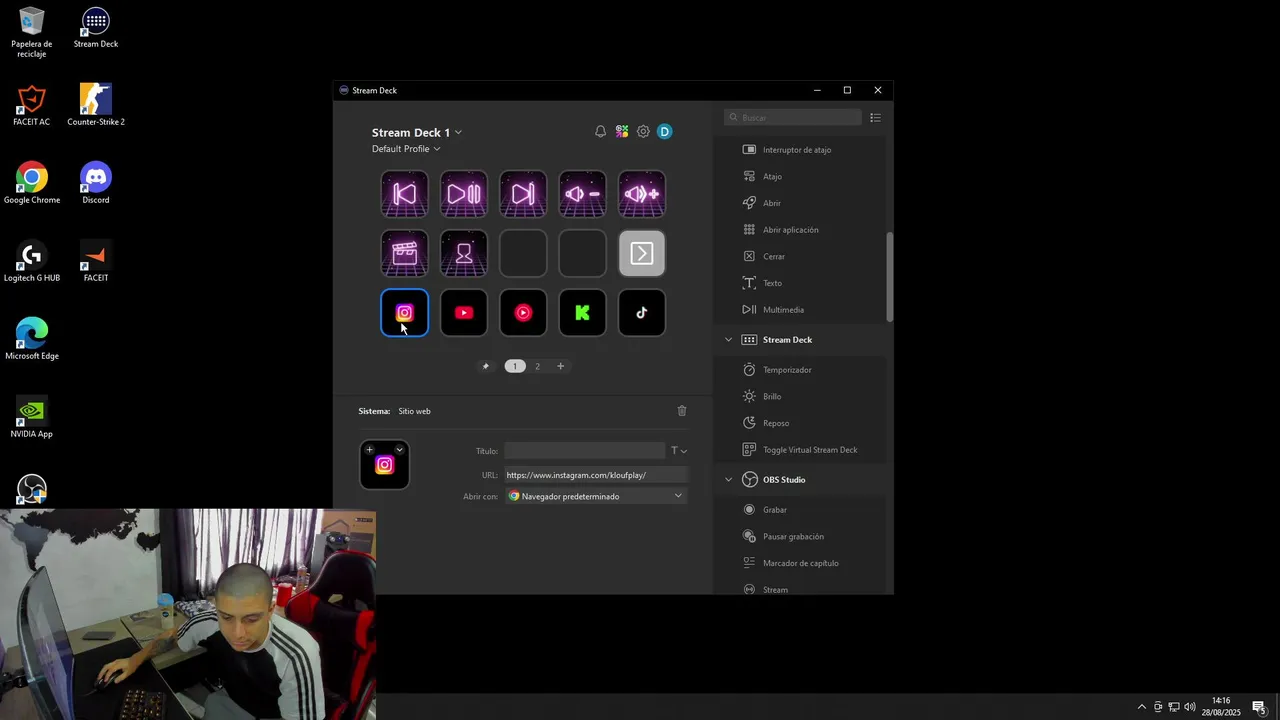Image resolution: width=1280 pixels, height=720 pixels.
Task: Select the play/pause key
Action: (x=464, y=194)
